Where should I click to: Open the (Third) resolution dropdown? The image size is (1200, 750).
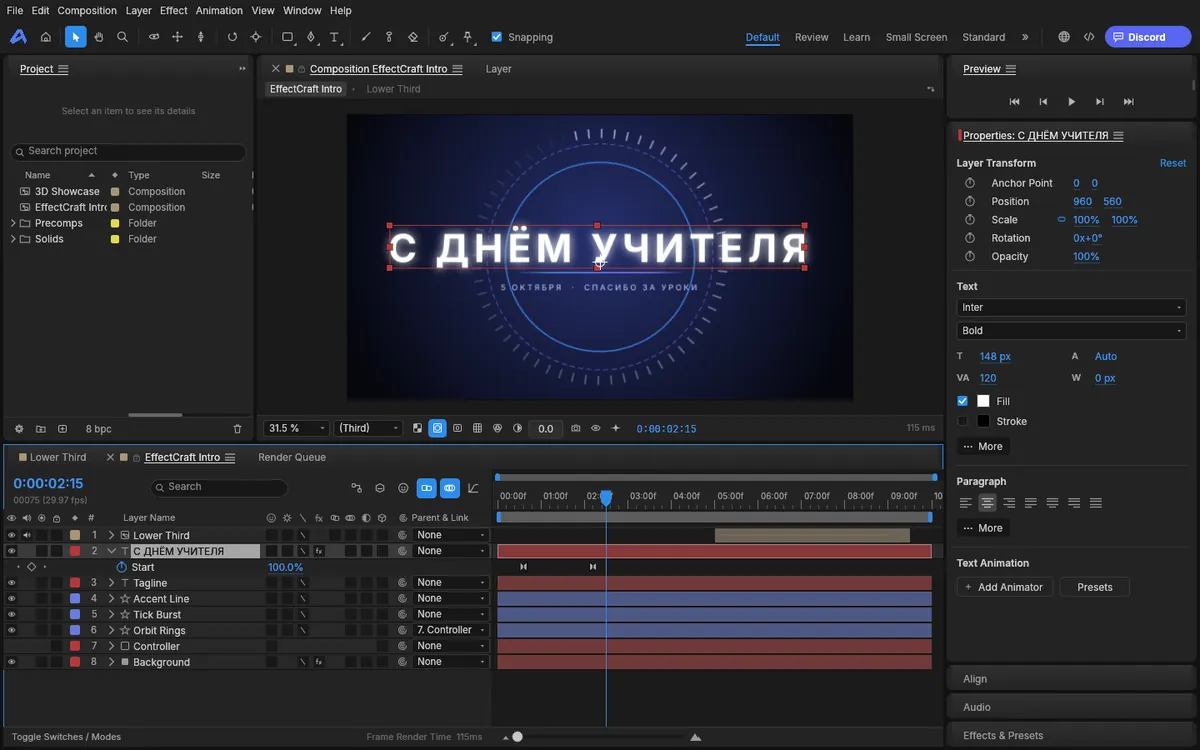(x=368, y=428)
